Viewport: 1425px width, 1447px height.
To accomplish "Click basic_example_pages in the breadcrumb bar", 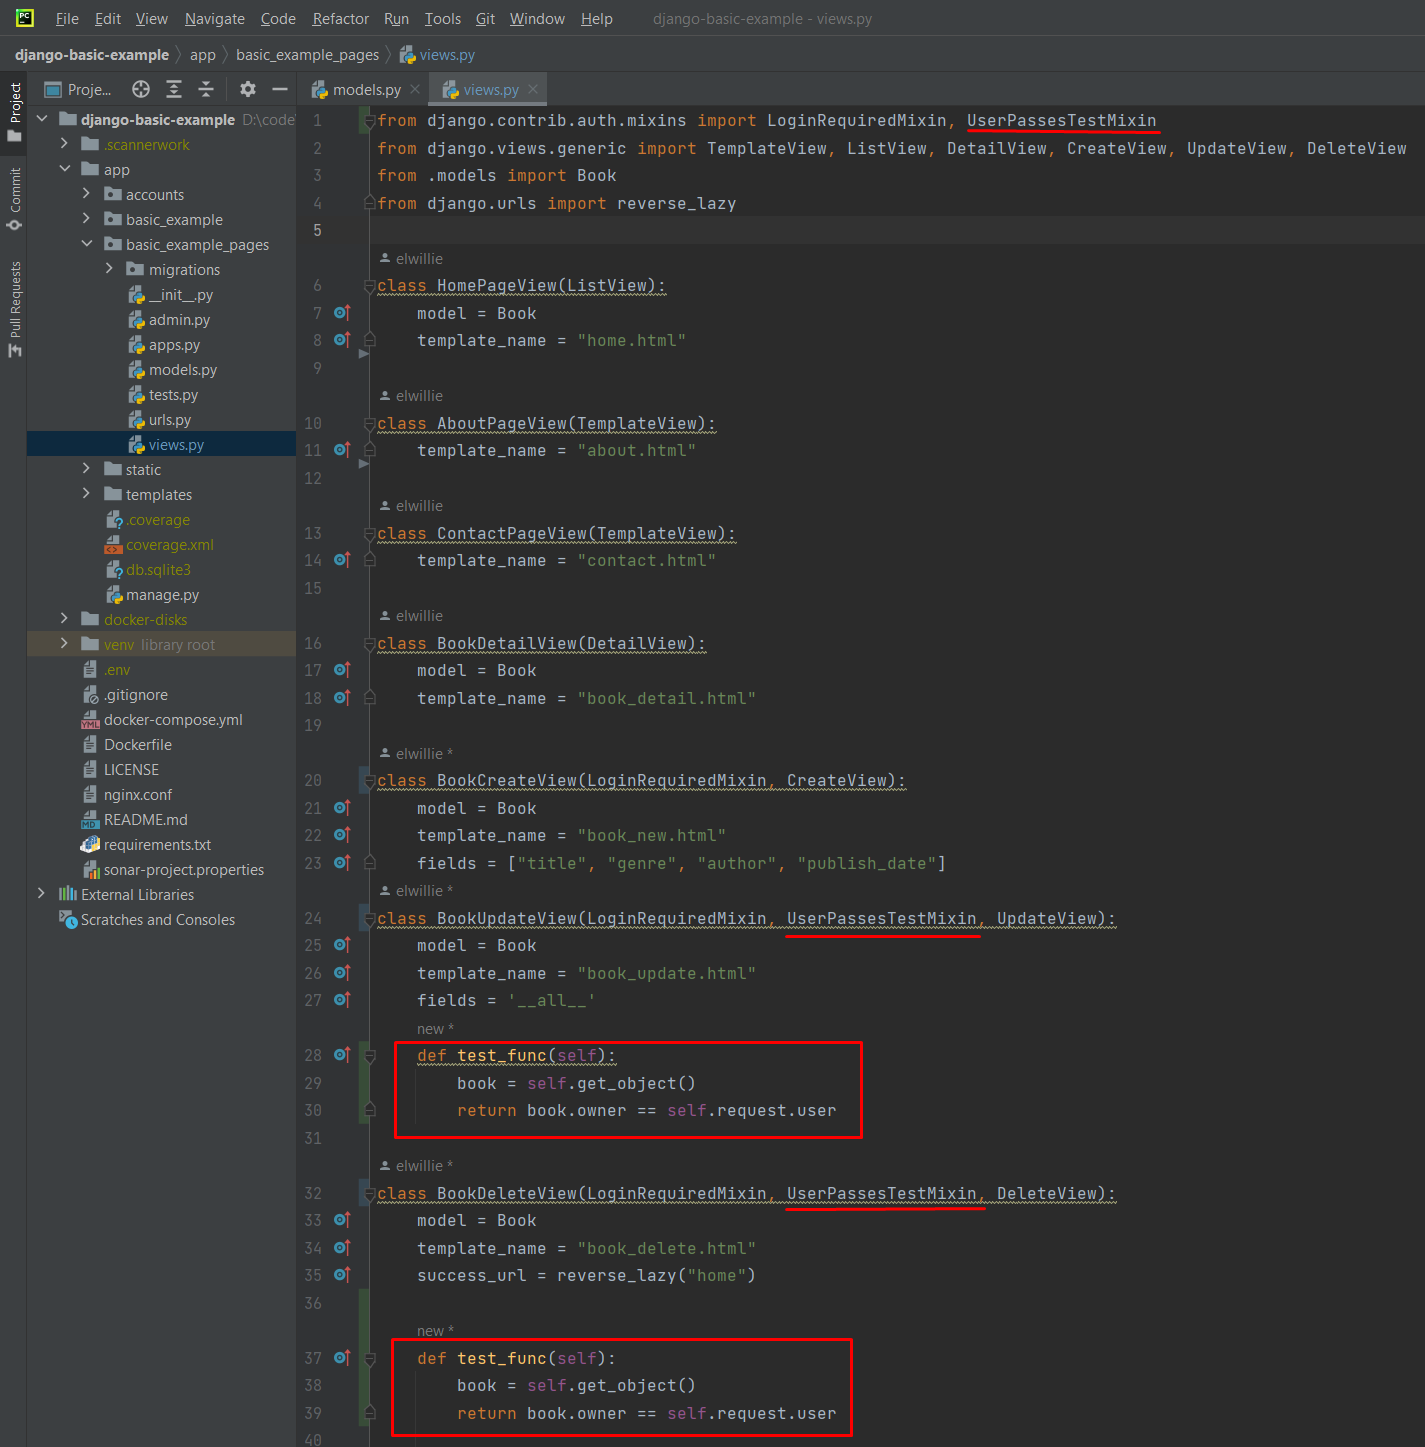I will pos(307,55).
